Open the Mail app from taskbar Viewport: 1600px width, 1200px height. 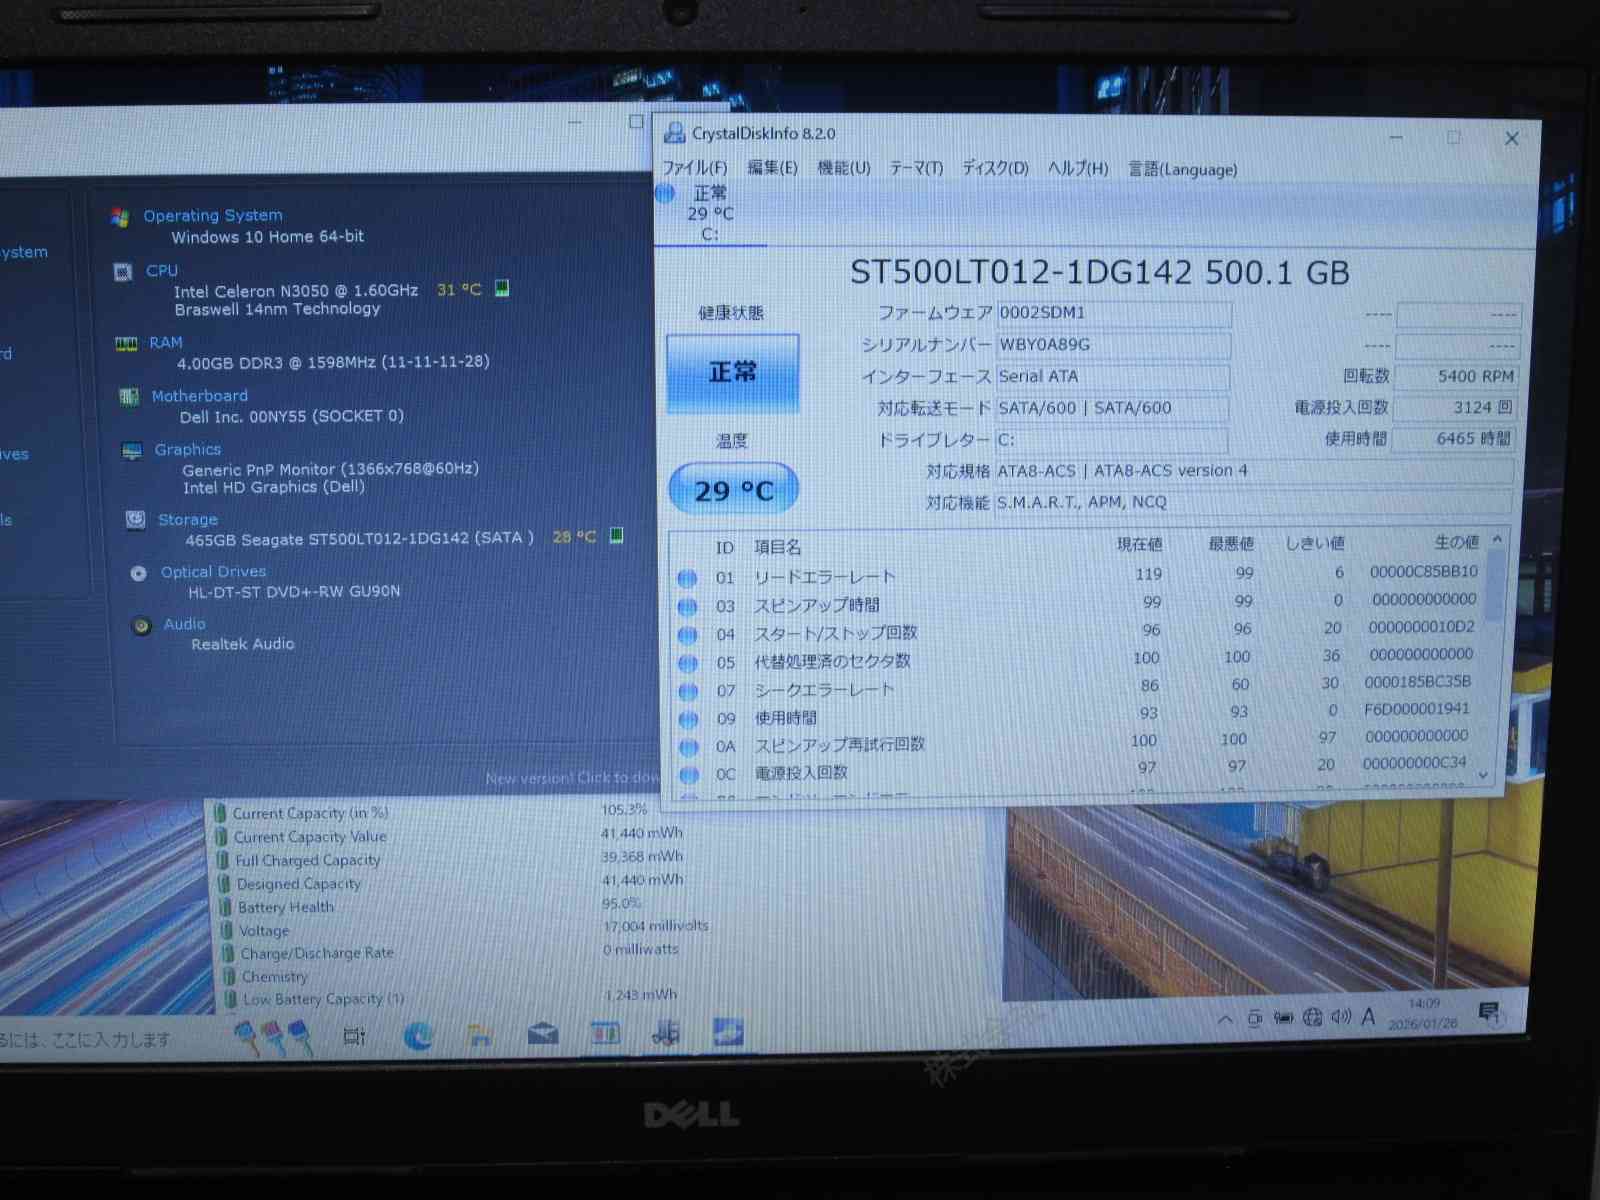point(543,1033)
